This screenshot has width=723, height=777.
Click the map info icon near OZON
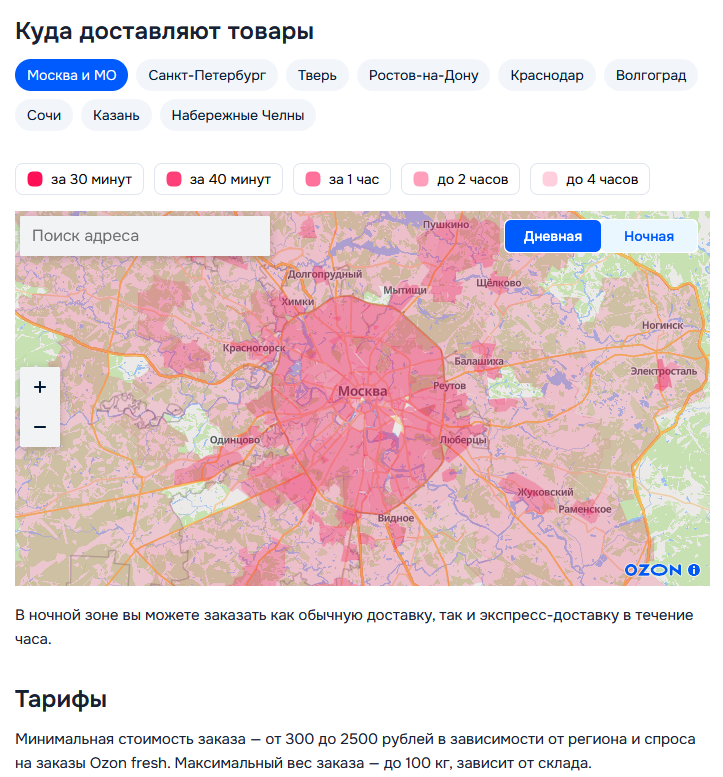click(x=694, y=570)
